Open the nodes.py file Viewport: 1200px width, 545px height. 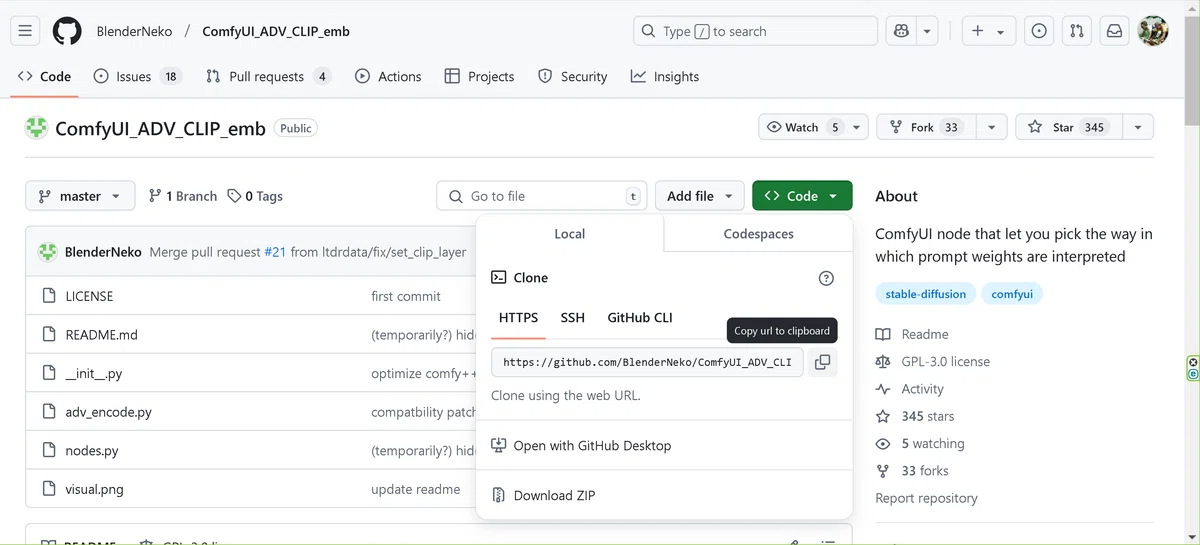pos(92,450)
